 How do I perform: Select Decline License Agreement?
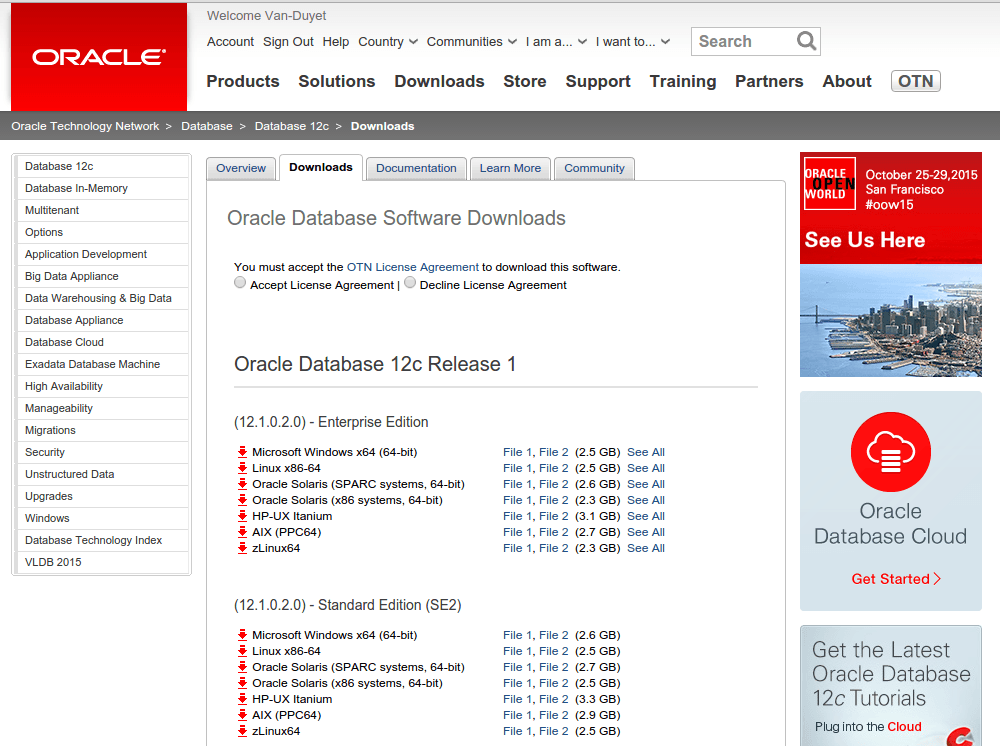click(409, 282)
